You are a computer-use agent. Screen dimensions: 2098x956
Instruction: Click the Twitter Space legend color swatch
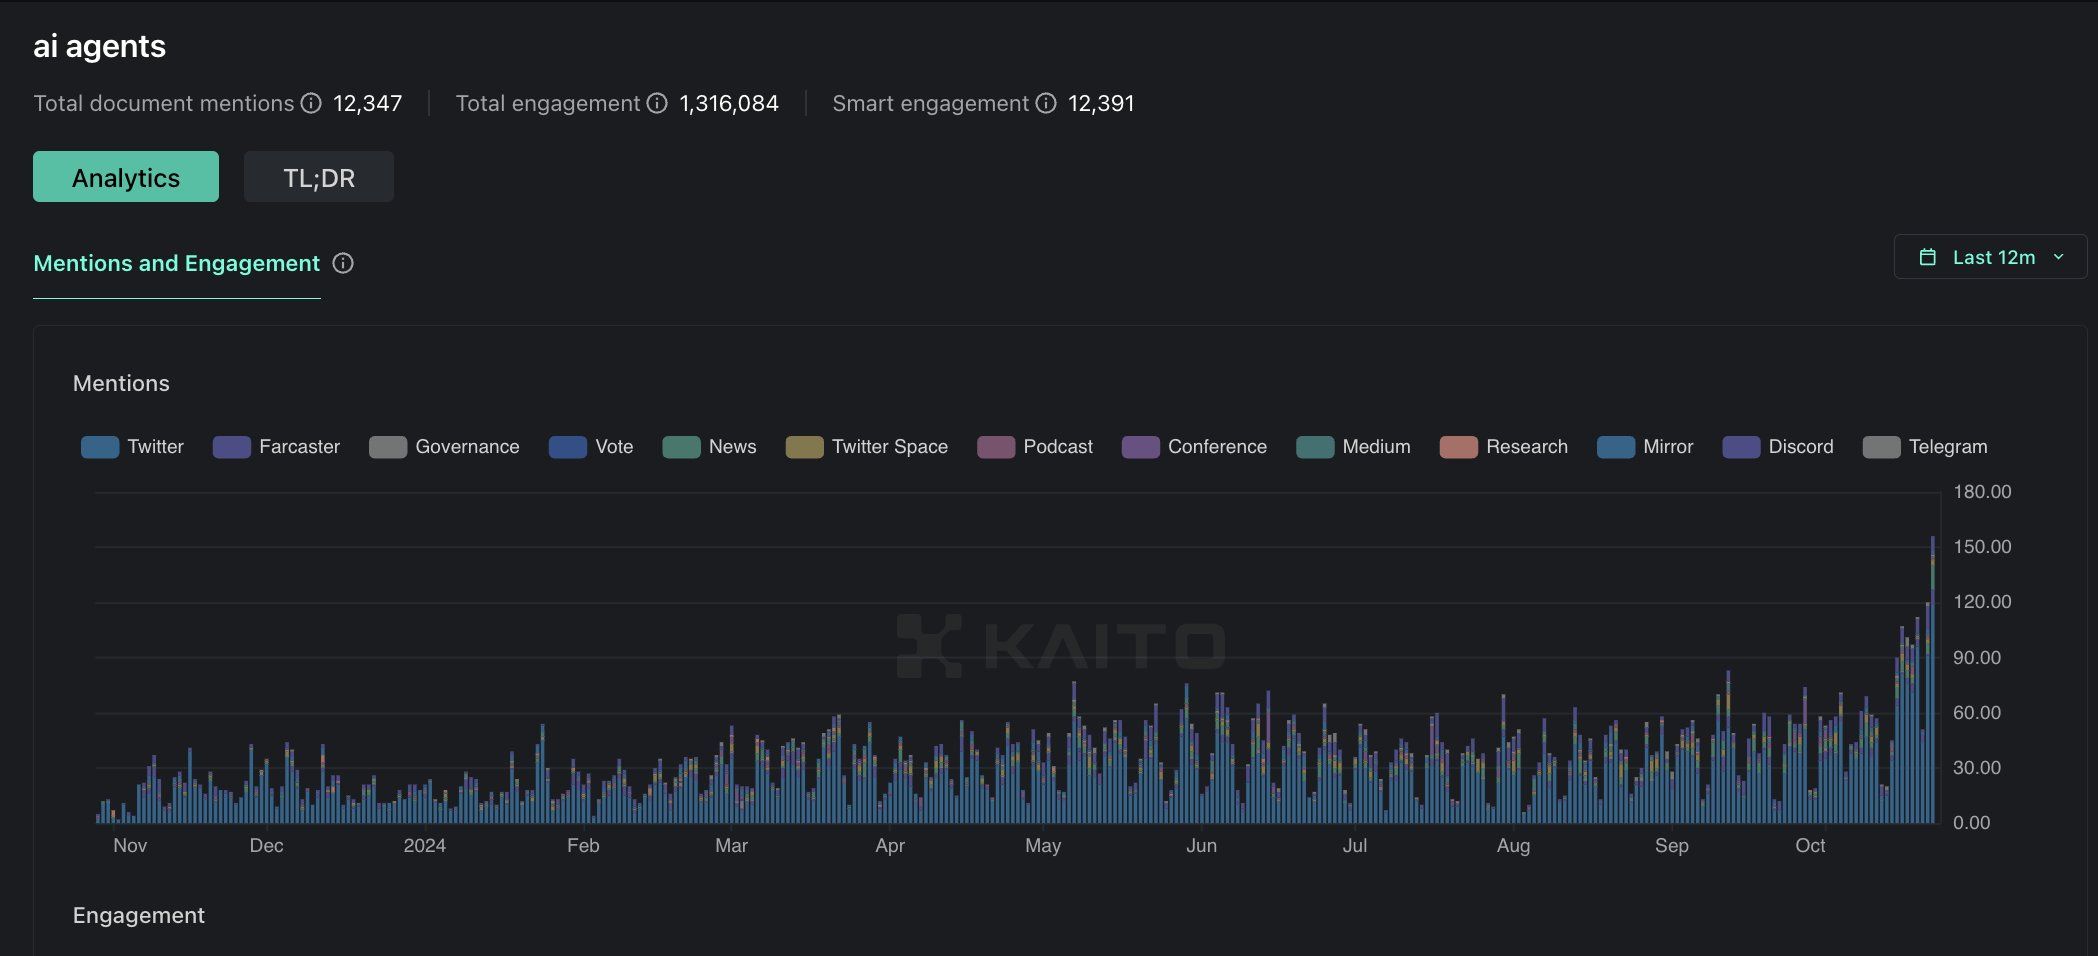click(x=804, y=447)
